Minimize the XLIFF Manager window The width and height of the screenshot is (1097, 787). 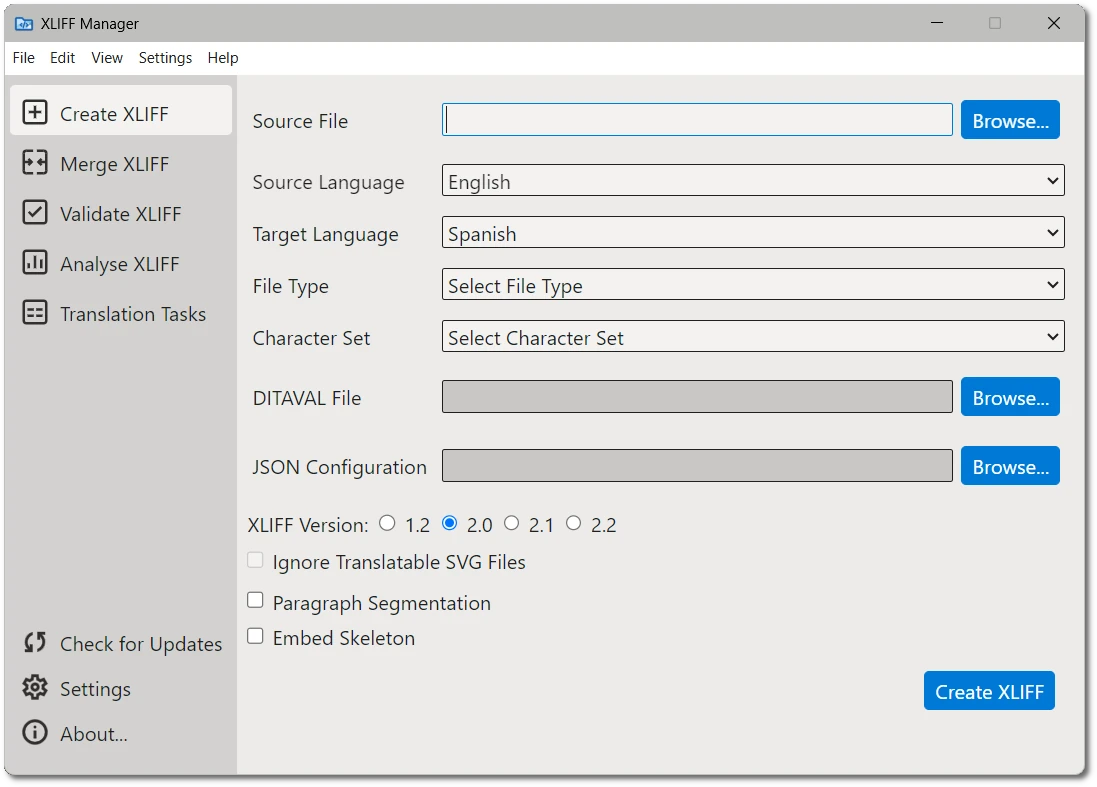[937, 24]
